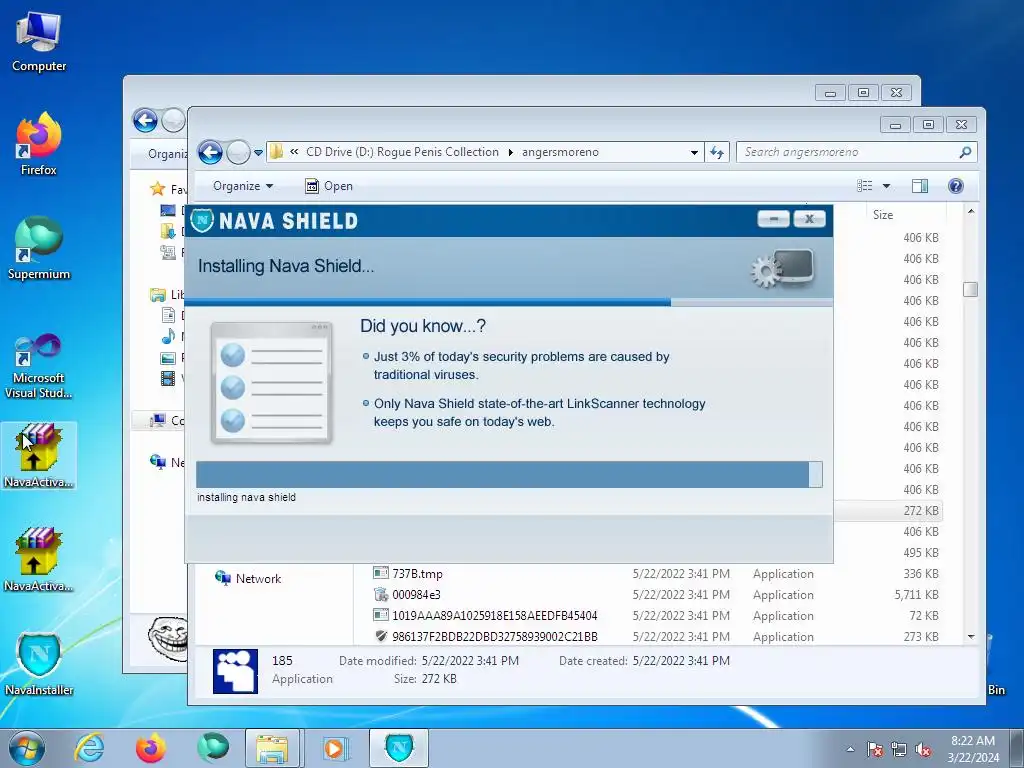Click the muted volume tray icon
1024x768 pixels.
pos(923,749)
